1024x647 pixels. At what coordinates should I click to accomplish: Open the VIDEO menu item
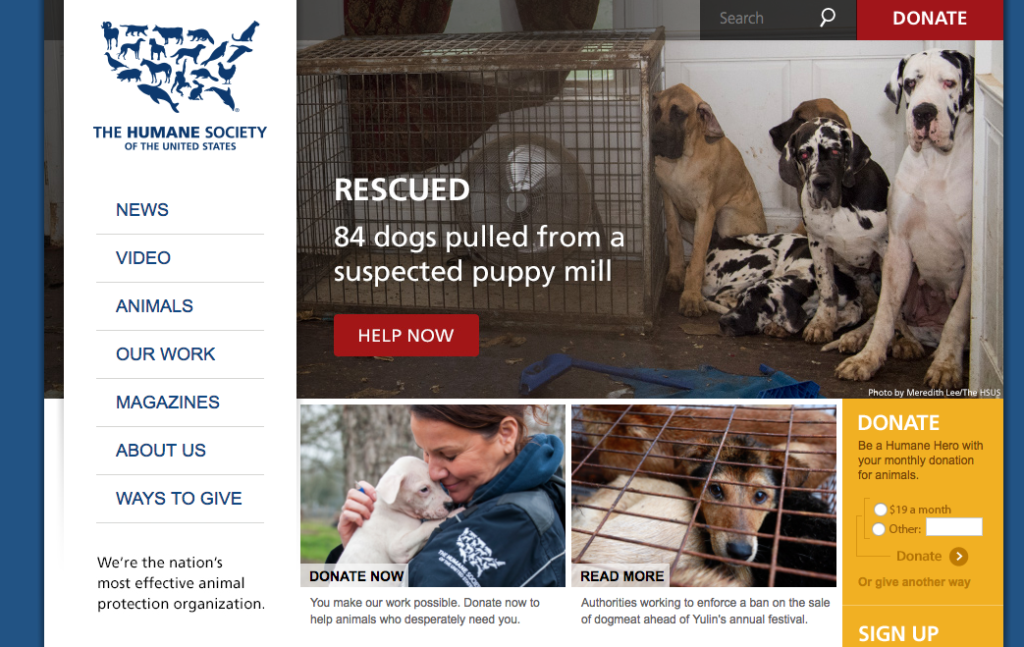143,258
